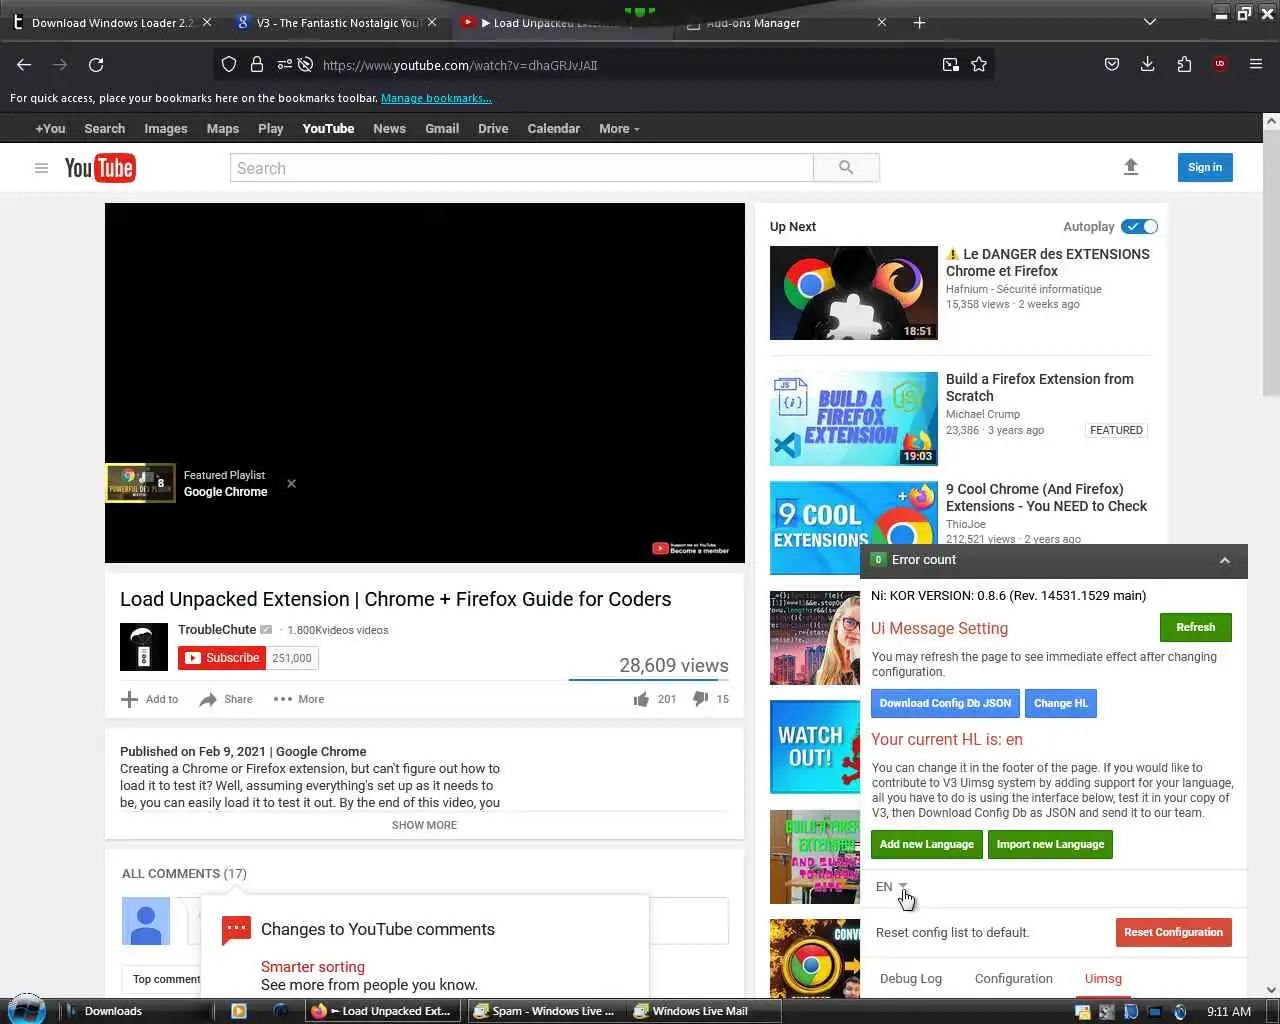Open the Configuration tab in the panel

point(1014,979)
